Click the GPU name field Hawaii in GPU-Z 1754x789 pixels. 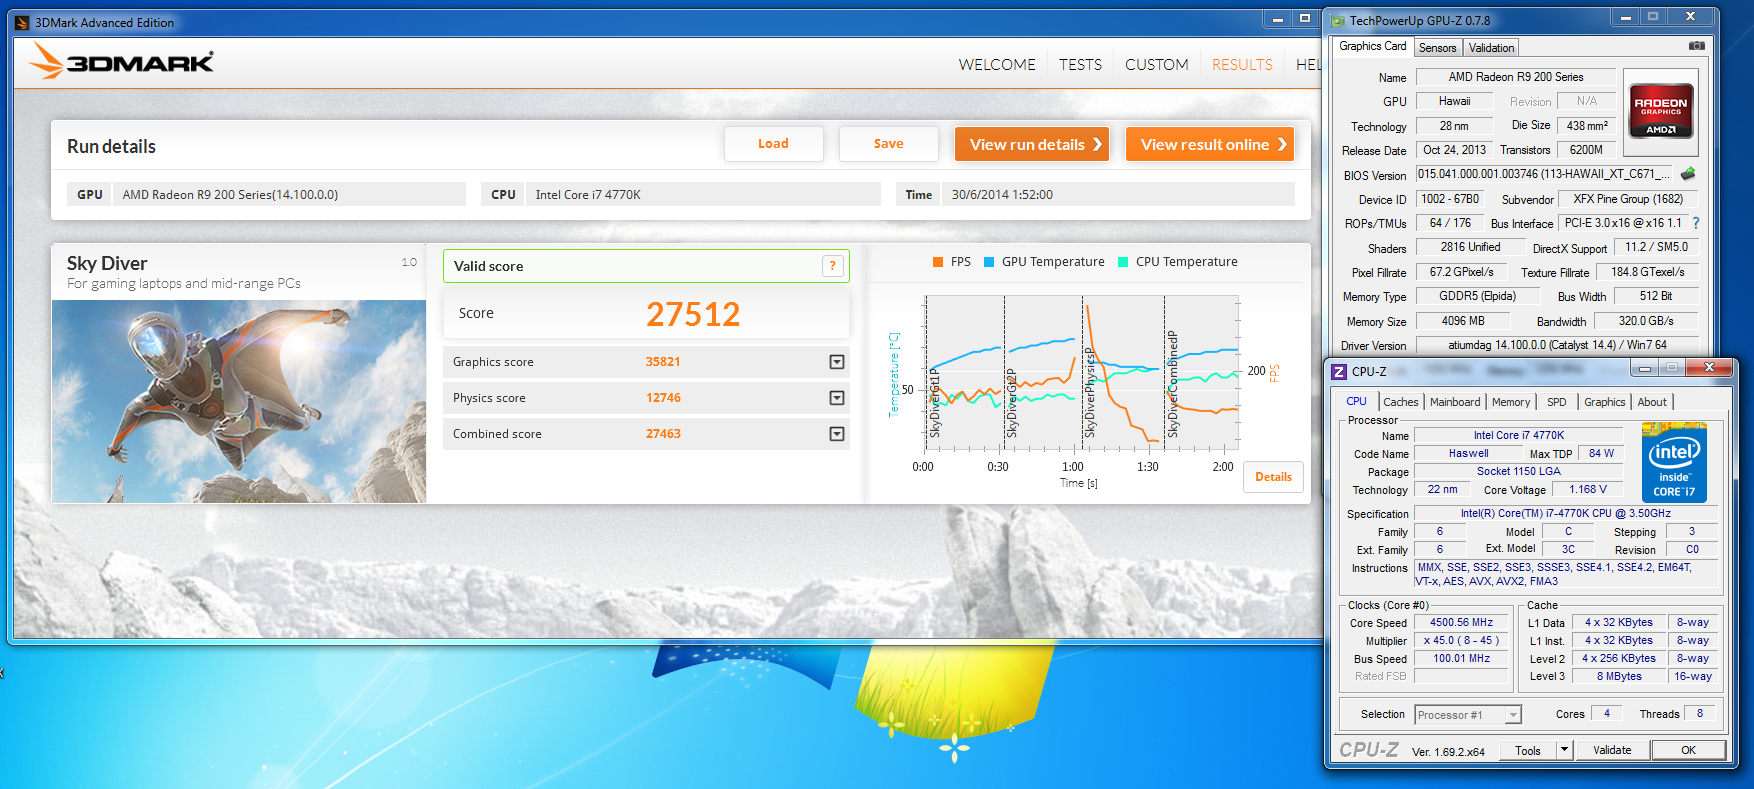tap(1454, 101)
